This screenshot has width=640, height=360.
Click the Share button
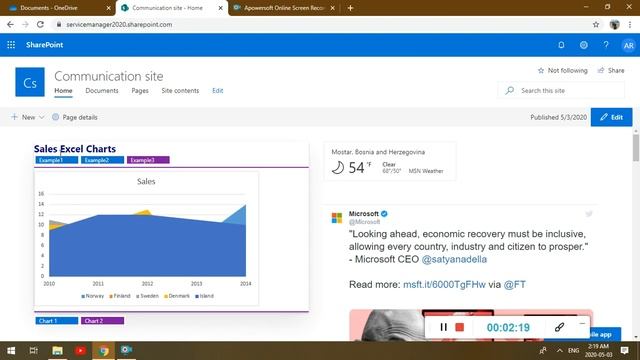611,71
